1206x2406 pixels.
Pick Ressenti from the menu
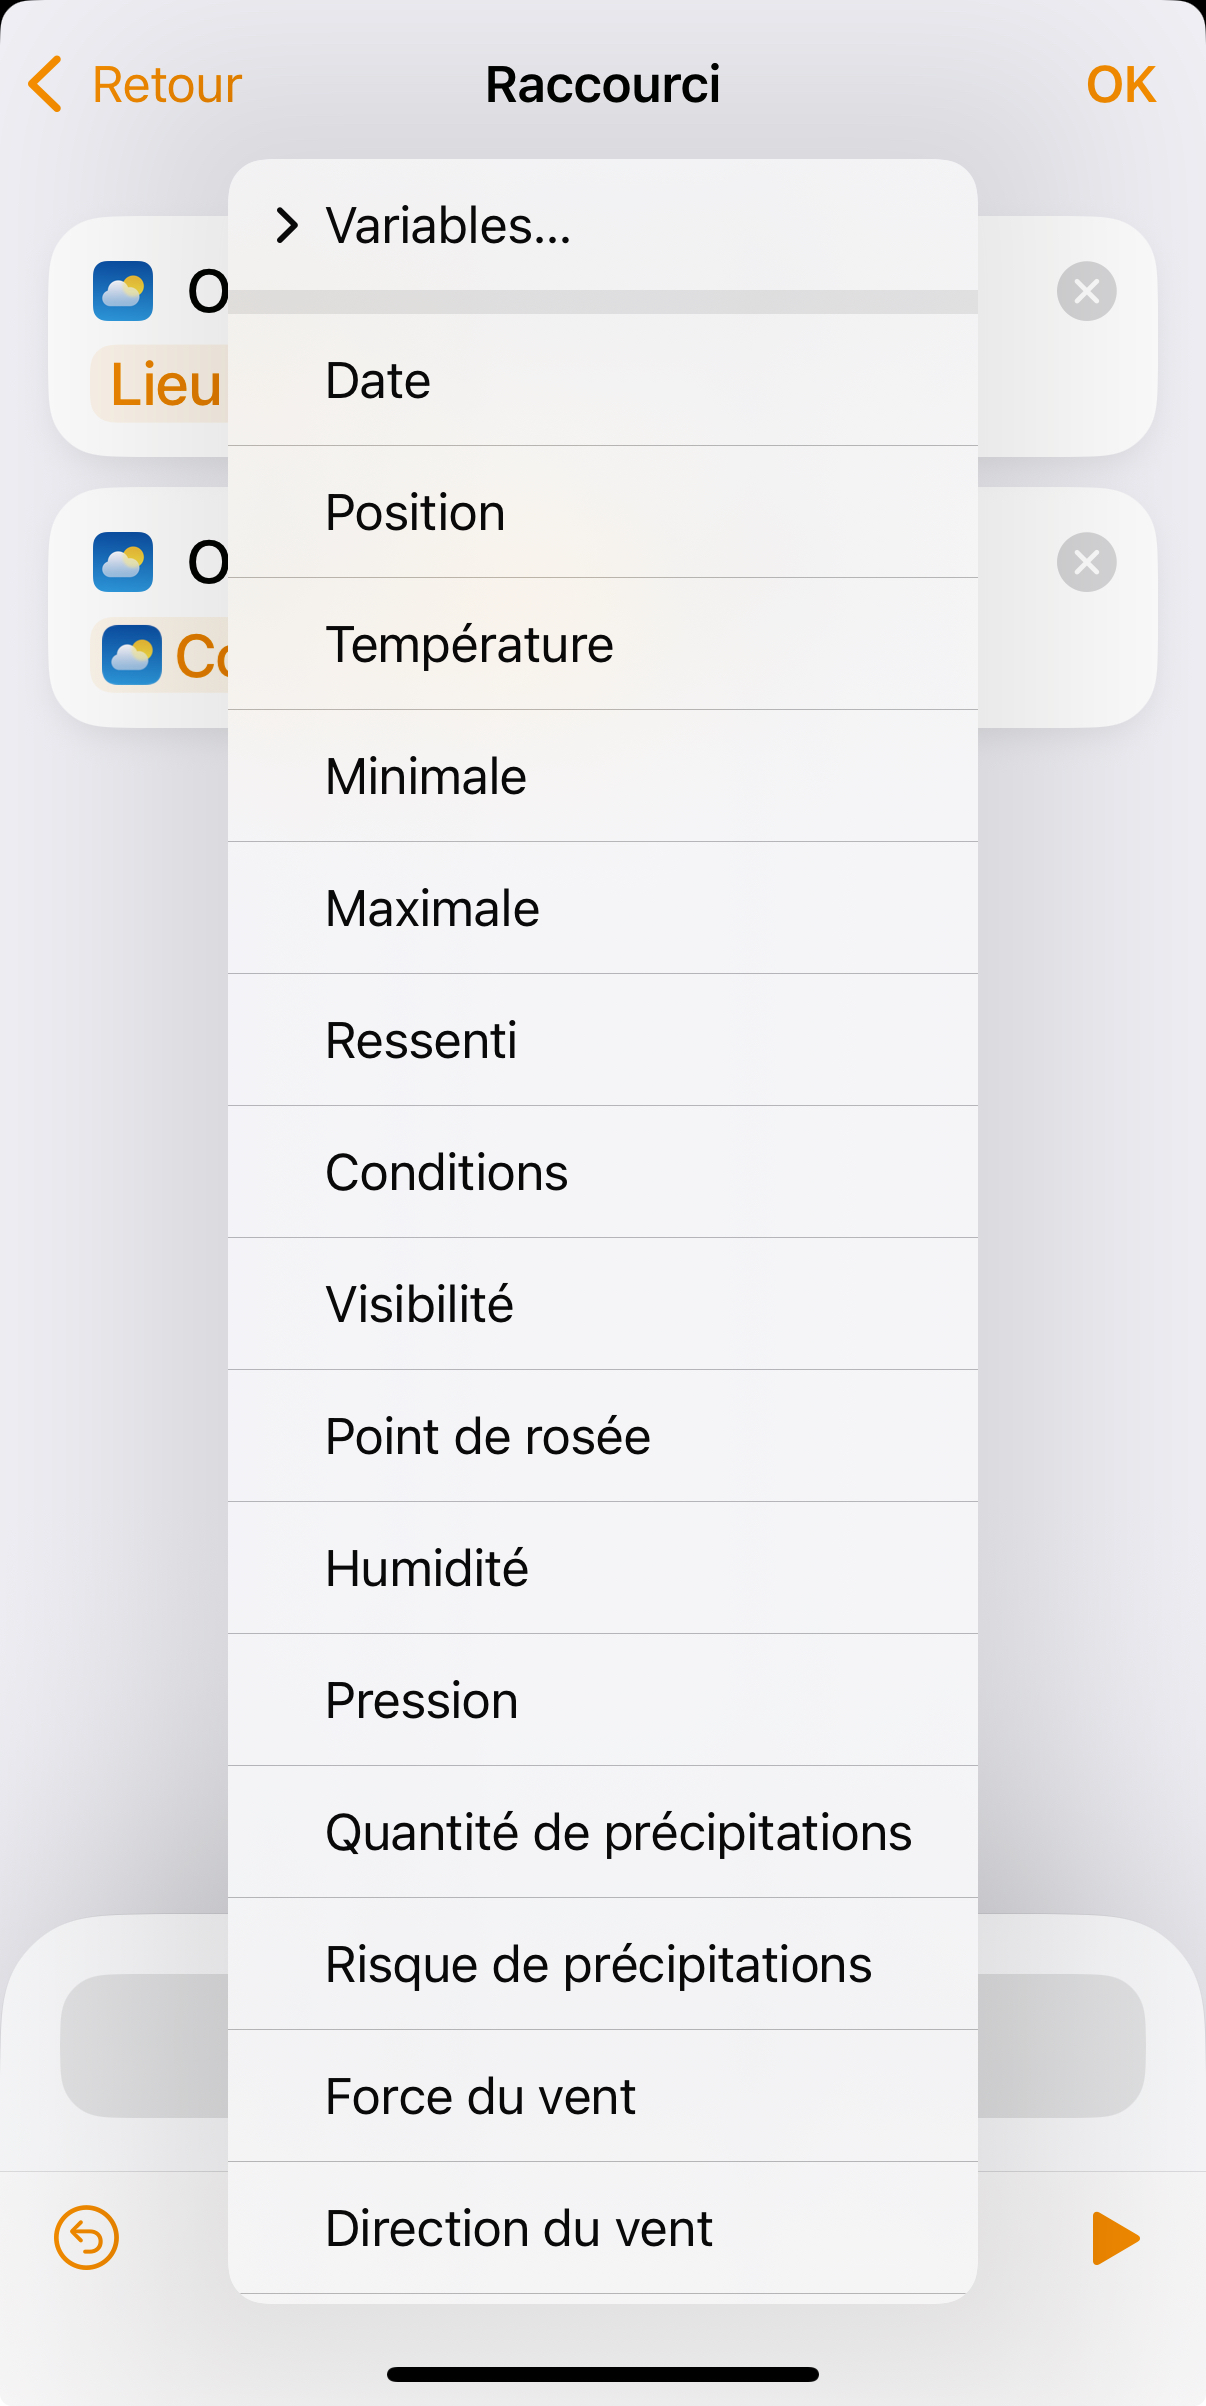[x=603, y=1040]
